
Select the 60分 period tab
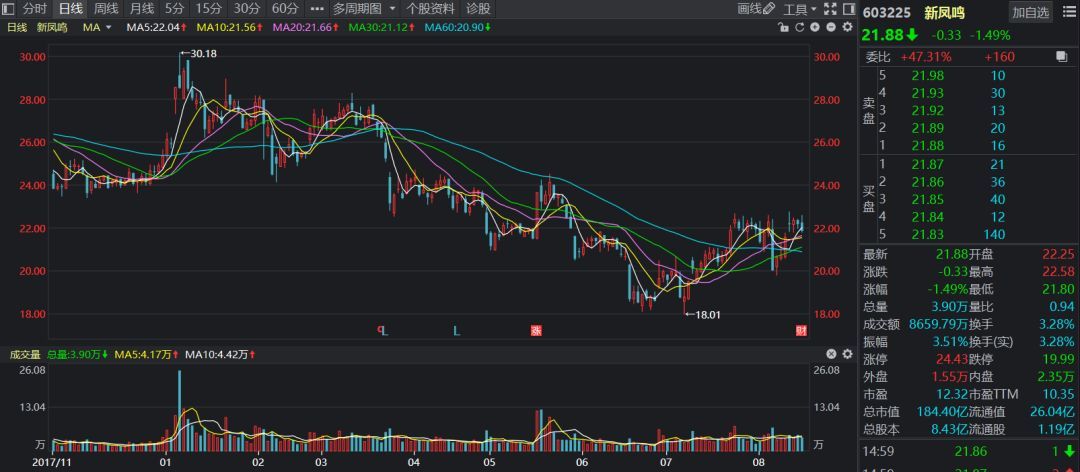pyautogui.click(x=285, y=9)
